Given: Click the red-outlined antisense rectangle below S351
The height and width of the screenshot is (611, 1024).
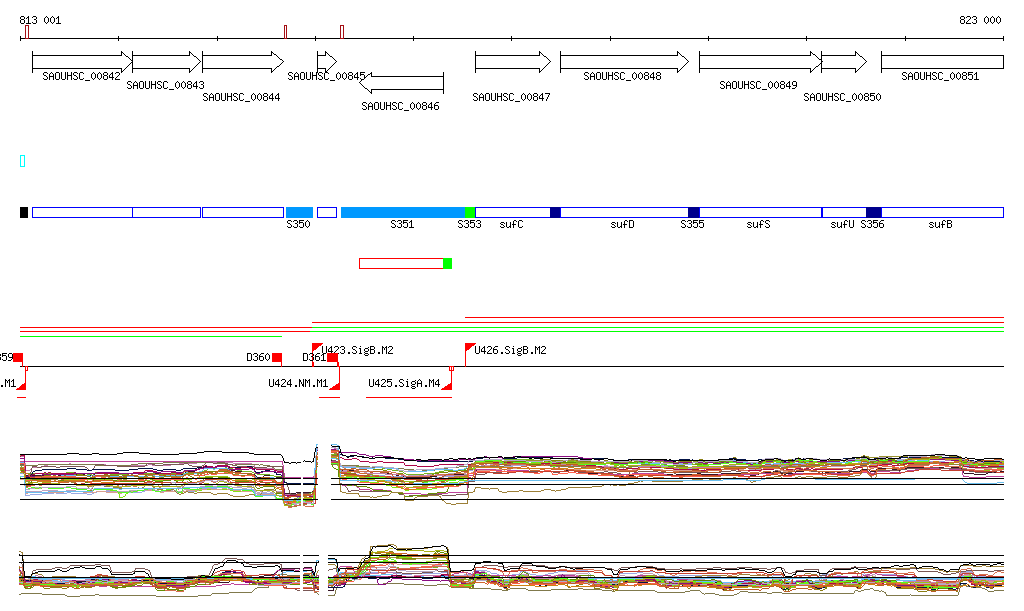Looking at the screenshot, I should pyautogui.click(x=401, y=264).
